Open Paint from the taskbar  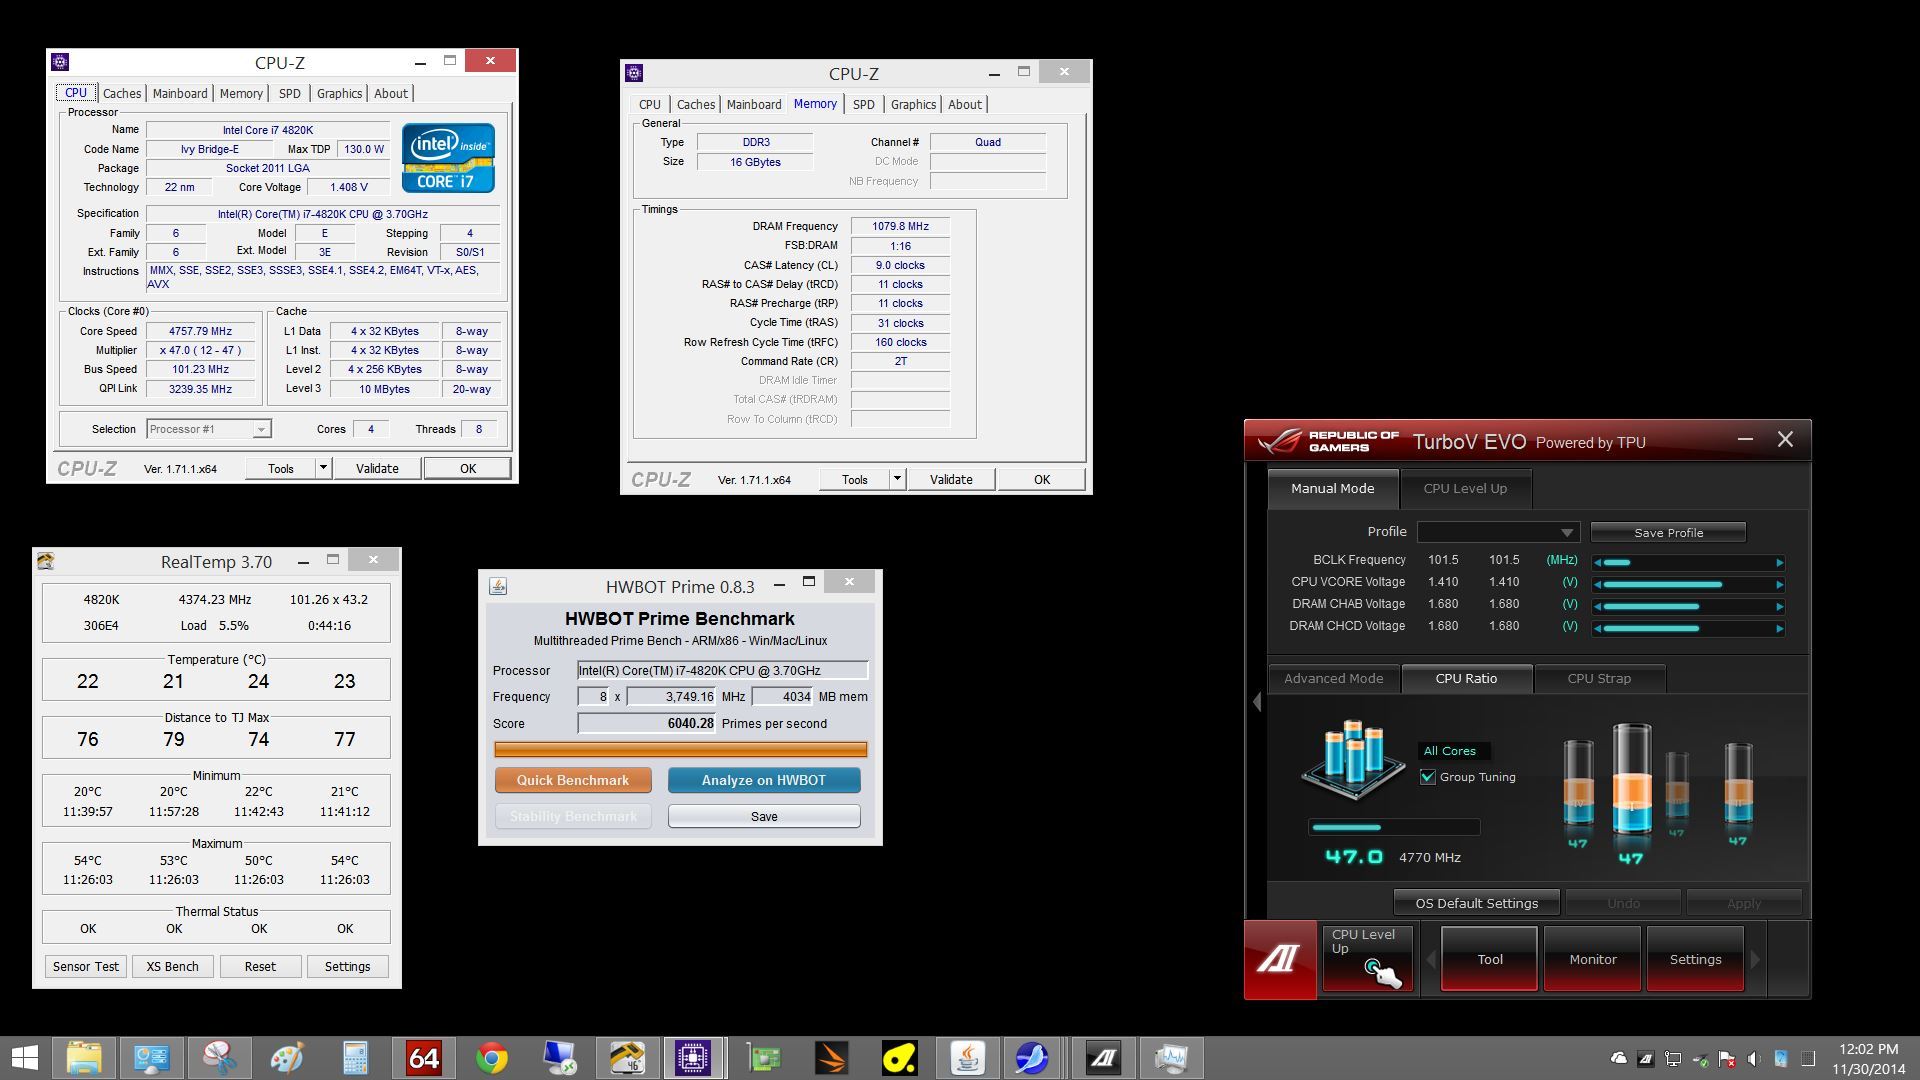click(287, 1058)
